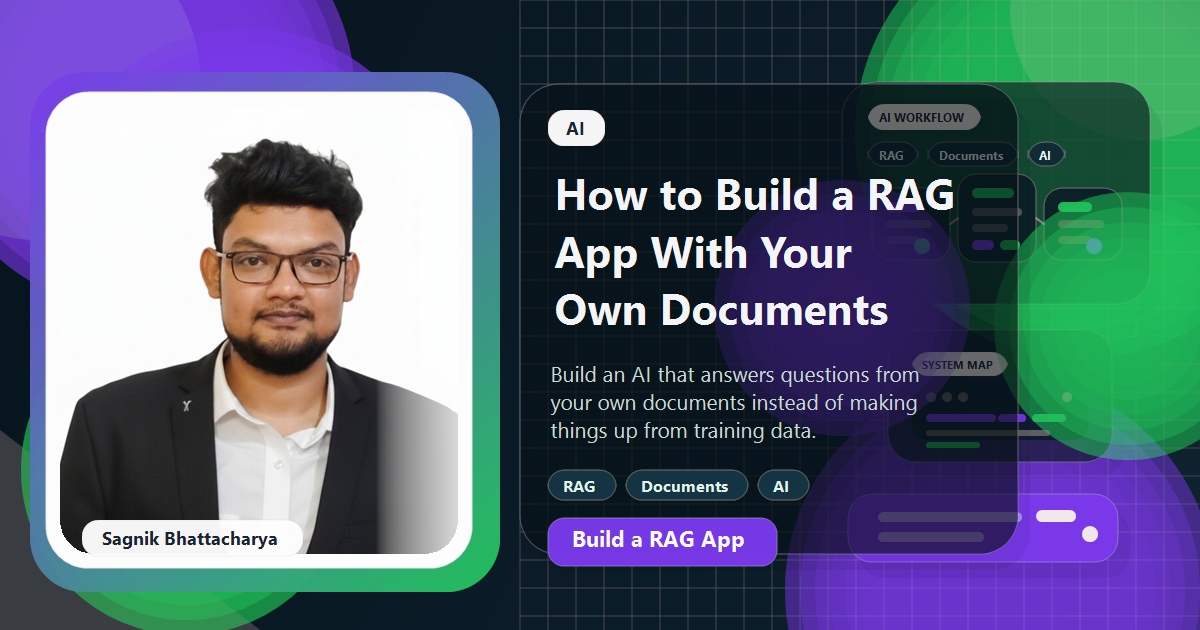Select the Documents tag below the subtitle
Viewport: 1200px width, 630px height.
(686, 485)
